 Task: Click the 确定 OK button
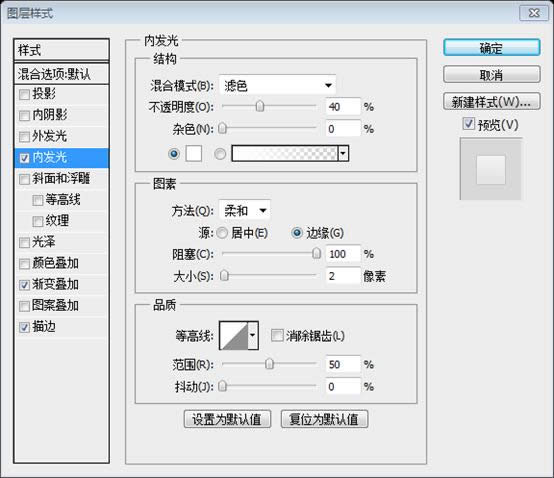coord(491,48)
